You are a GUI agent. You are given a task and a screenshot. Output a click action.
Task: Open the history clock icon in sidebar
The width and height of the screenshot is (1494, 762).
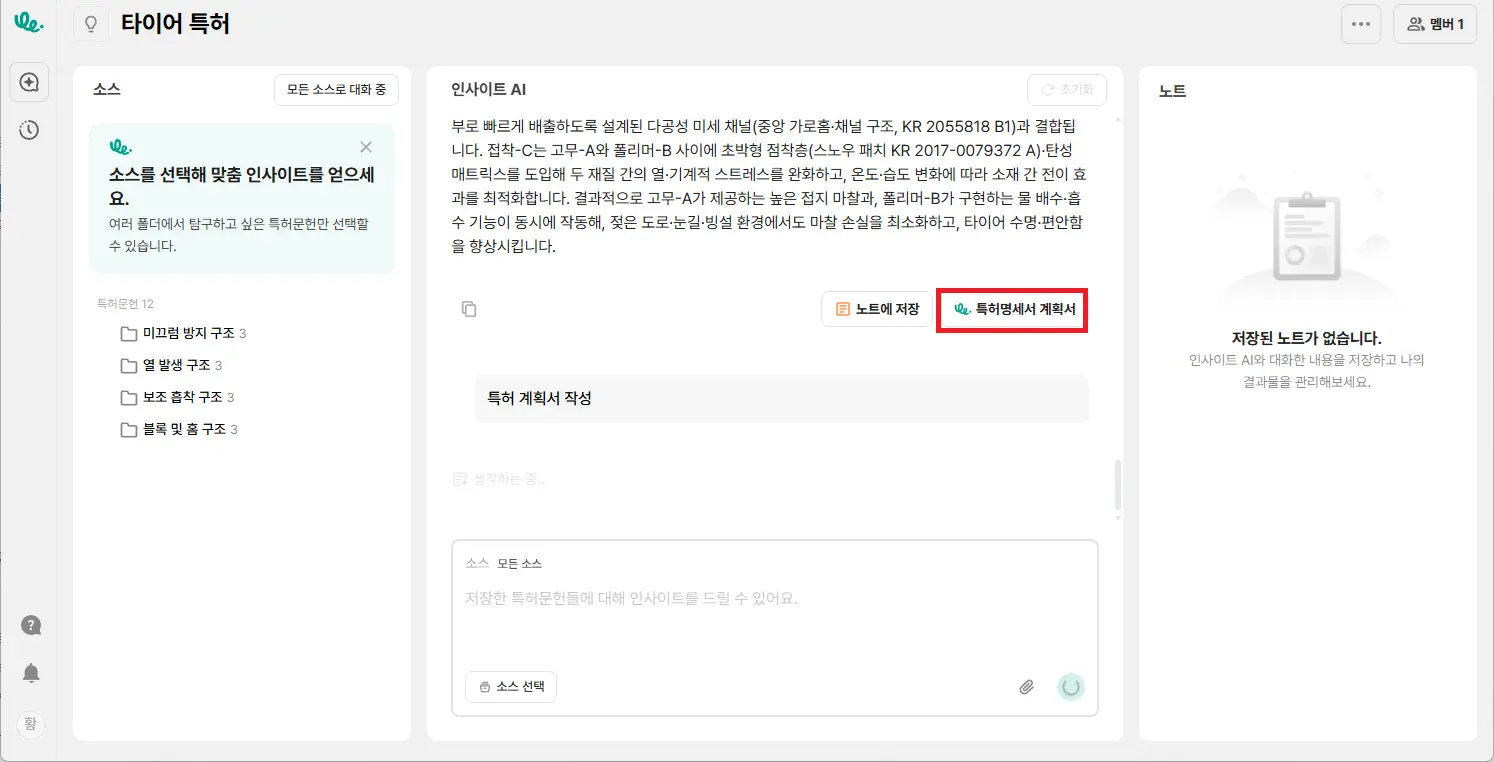coord(29,130)
